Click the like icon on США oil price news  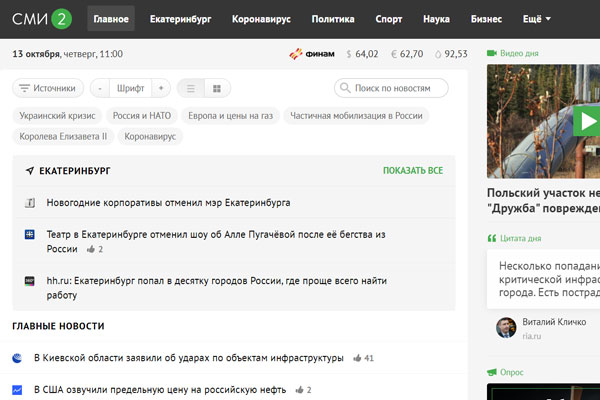[298, 390]
